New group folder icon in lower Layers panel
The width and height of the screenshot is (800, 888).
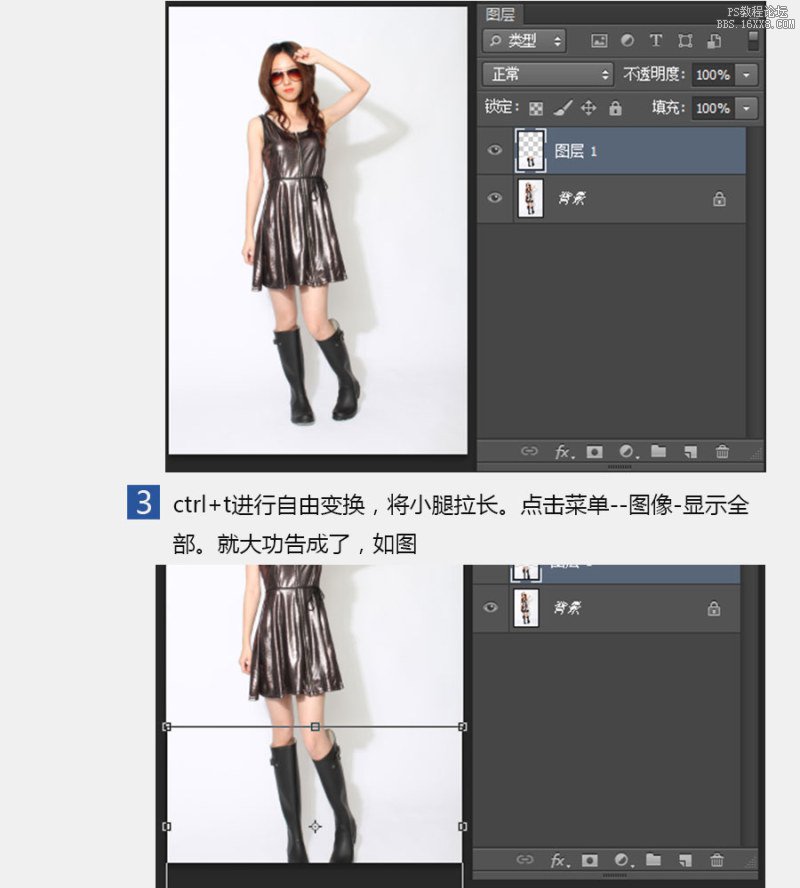(x=654, y=860)
